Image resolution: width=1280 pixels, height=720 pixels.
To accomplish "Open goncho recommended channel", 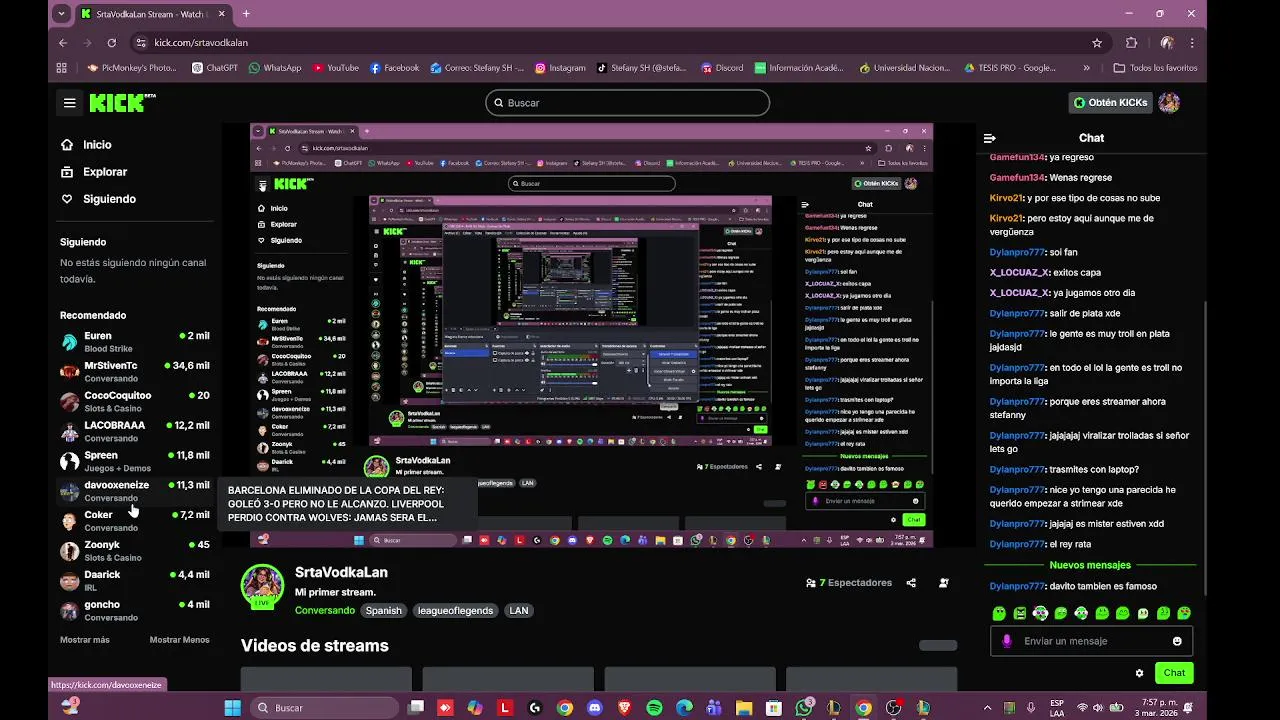I will pos(135,611).
